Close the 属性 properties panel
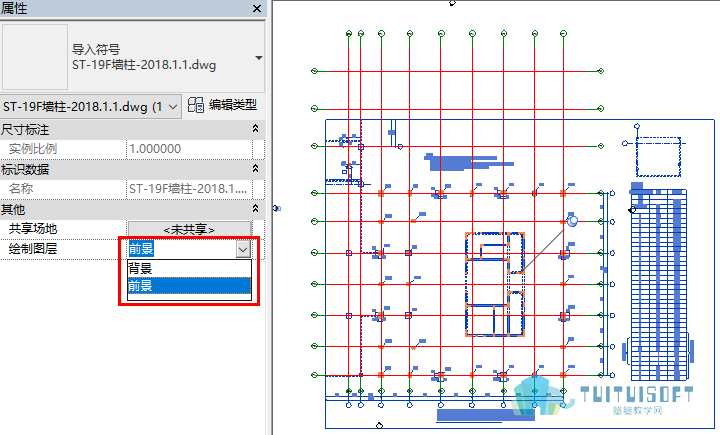Screen dimensions: 720x435 (x=257, y=9)
